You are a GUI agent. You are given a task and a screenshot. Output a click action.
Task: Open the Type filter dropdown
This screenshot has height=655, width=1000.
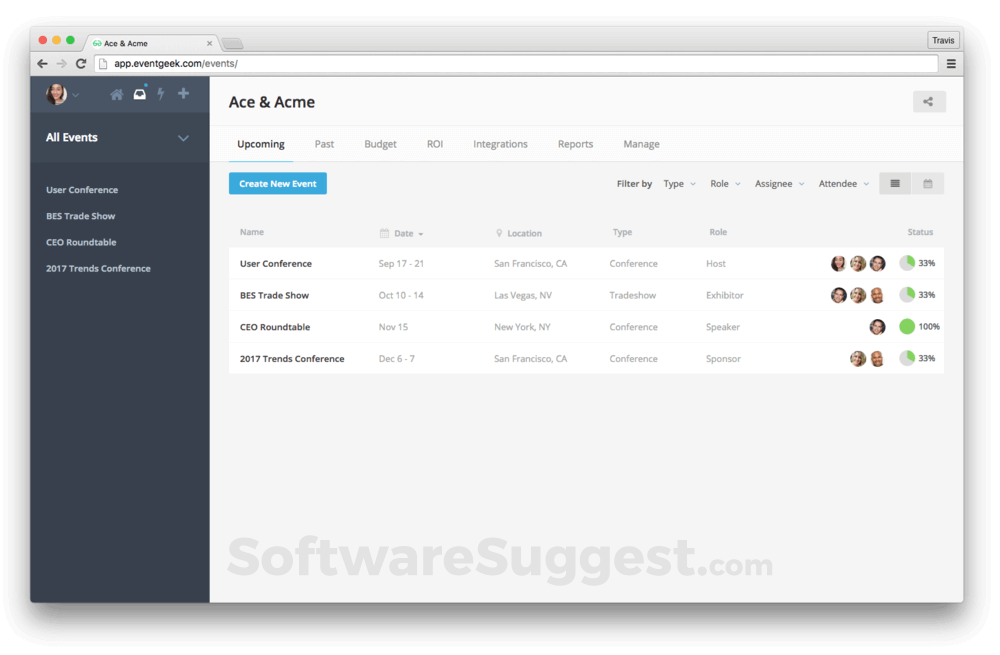tap(679, 183)
